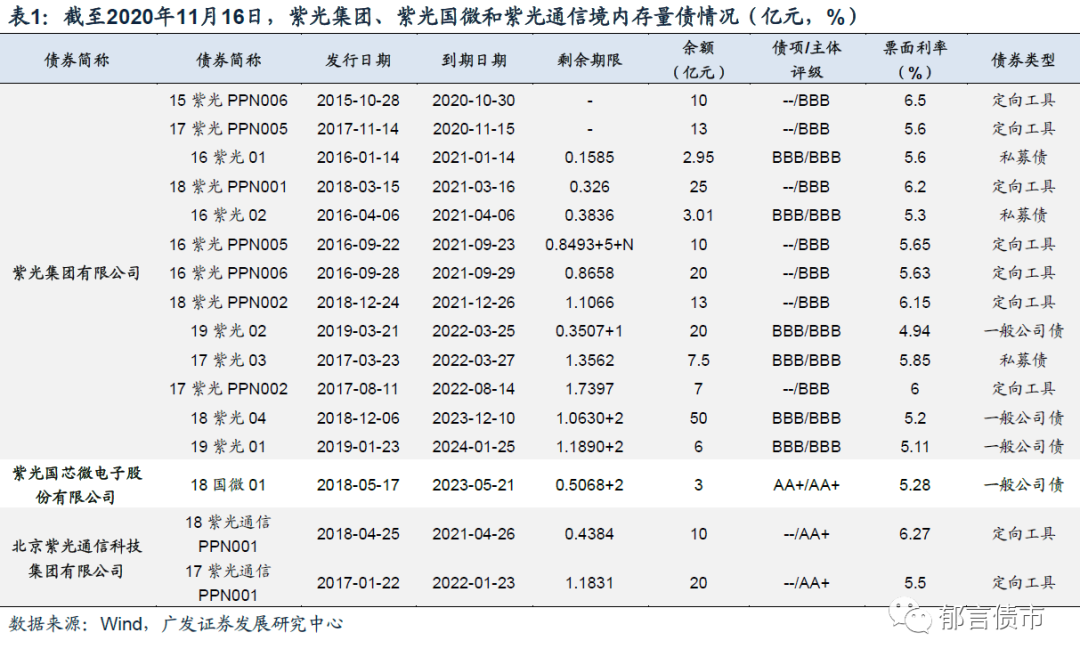
Task: Select the bond '17 紫光 03'
Action: pos(228,360)
